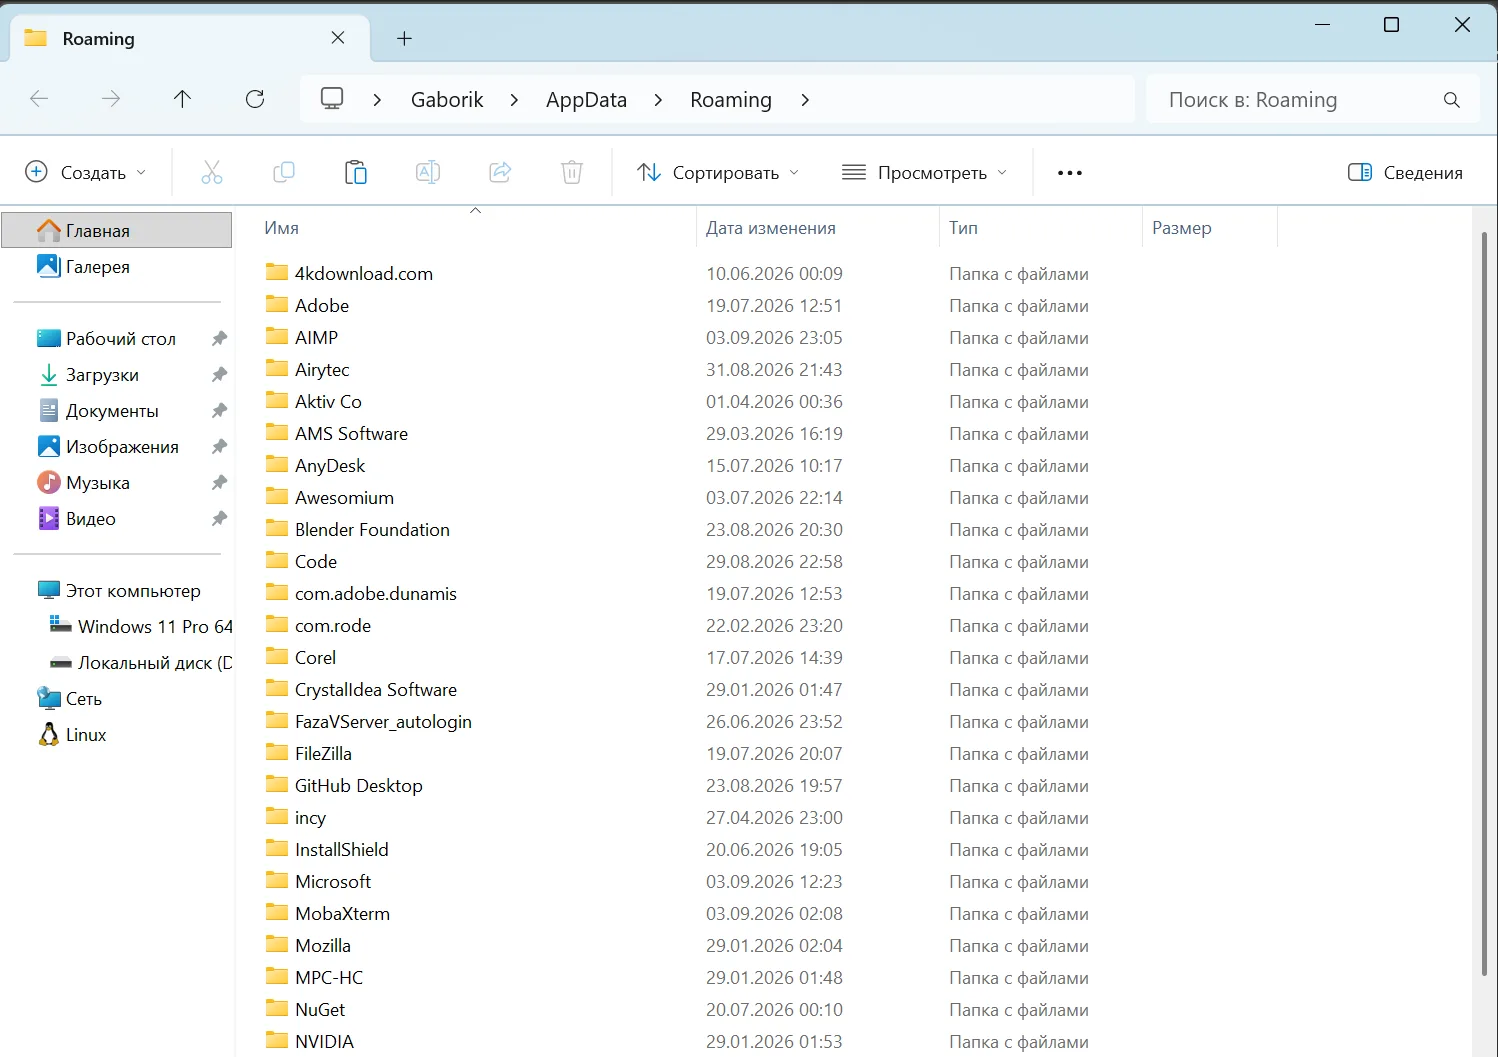
Task: Expand chevron after Roaming in path
Action: (805, 100)
